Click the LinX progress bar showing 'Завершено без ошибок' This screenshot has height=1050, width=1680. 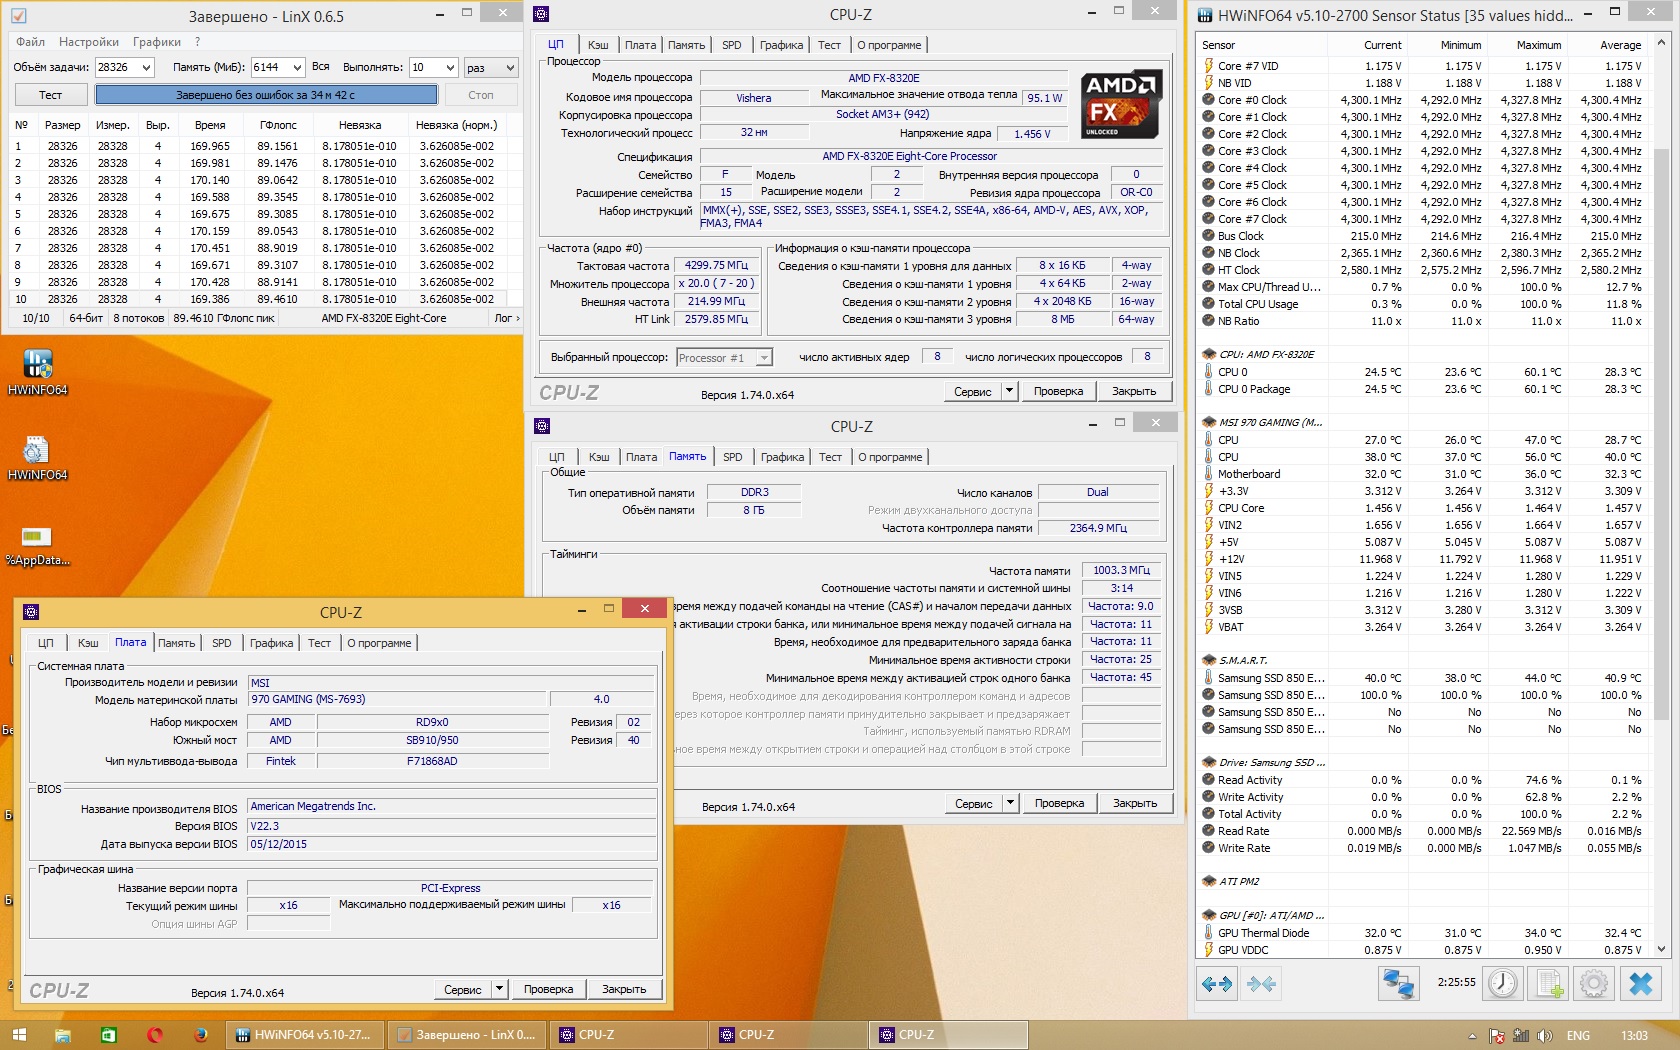(266, 95)
